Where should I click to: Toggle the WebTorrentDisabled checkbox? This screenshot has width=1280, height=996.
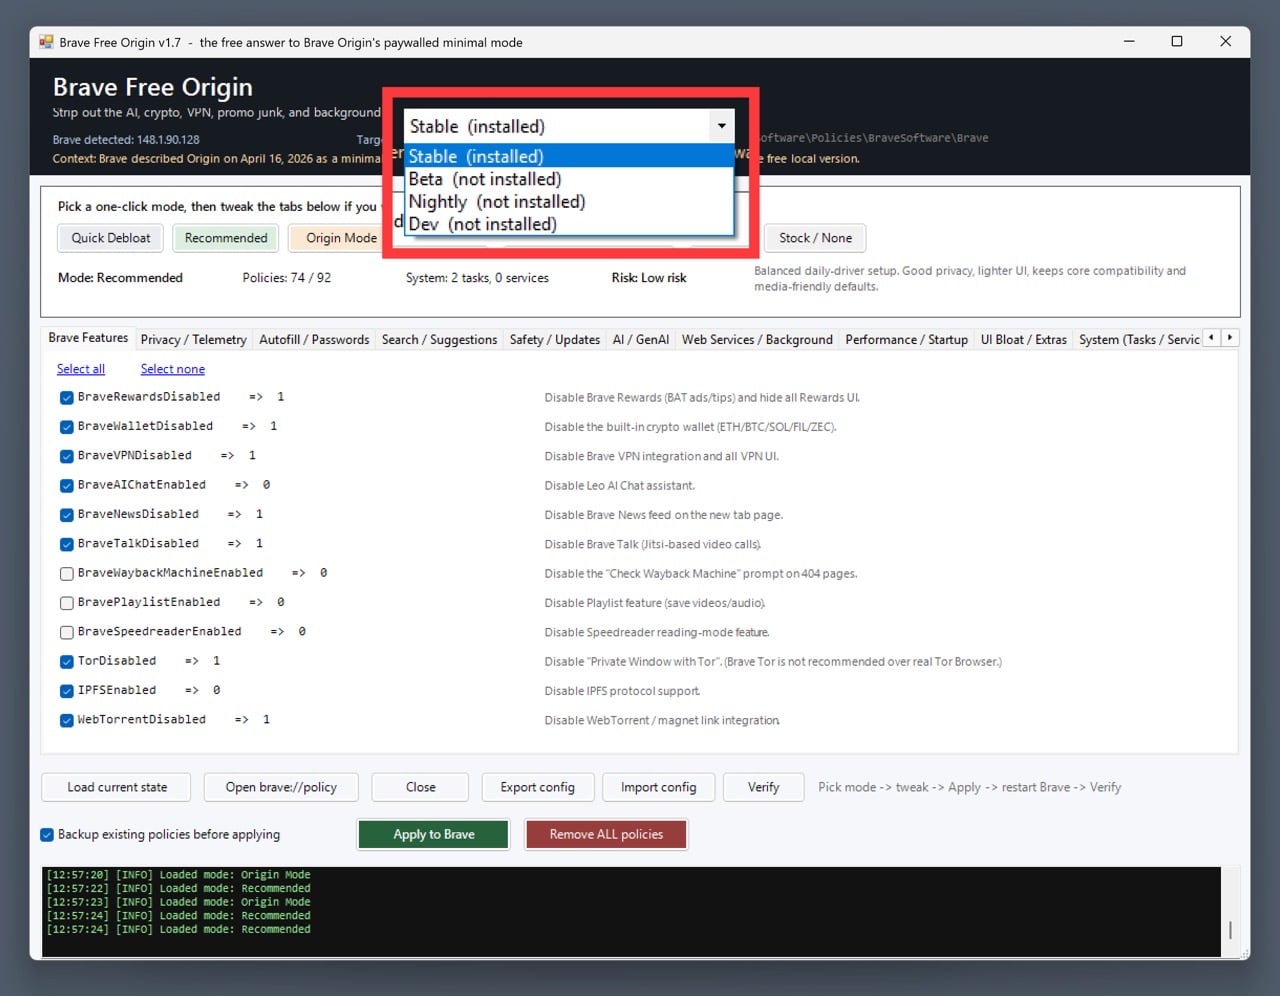(67, 720)
